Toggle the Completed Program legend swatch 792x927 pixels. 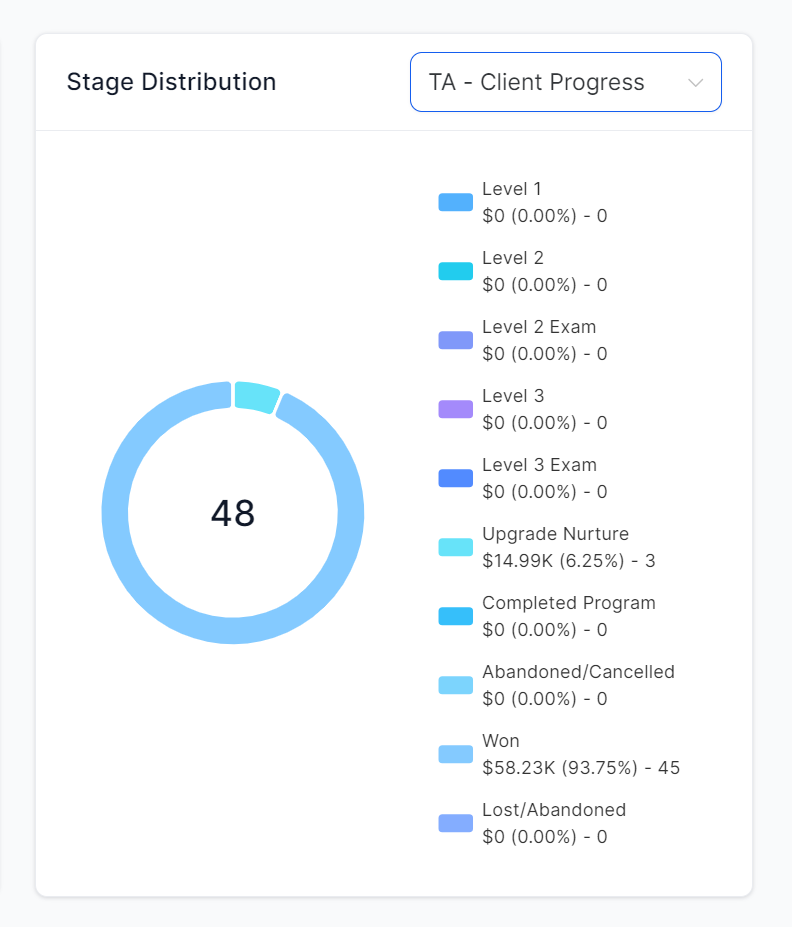tap(455, 616)
